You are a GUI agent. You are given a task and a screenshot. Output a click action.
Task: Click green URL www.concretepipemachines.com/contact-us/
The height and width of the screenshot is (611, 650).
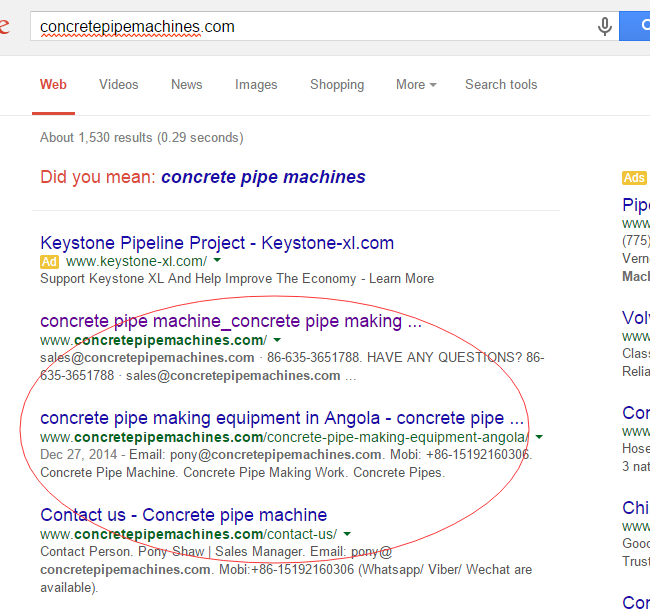click(189, 534)
